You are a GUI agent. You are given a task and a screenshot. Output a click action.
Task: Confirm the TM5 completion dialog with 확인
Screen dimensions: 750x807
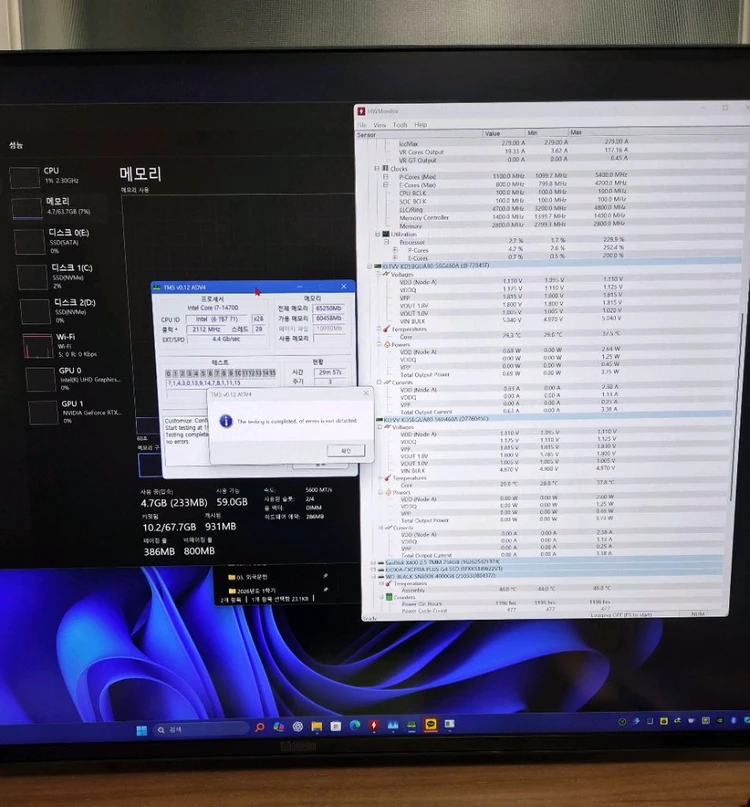click(x=346, y=450)
